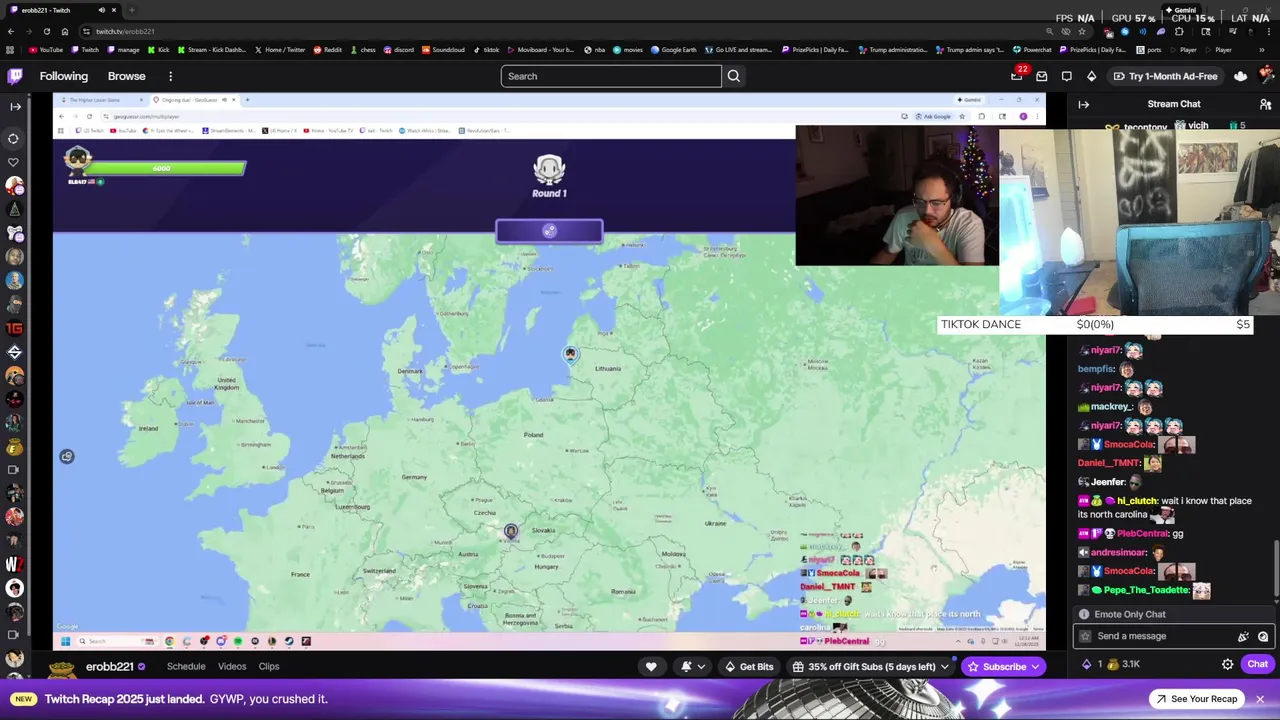
Task: Click See Your Recap button
Action: pyautogui.click(x=1195, y=699)
